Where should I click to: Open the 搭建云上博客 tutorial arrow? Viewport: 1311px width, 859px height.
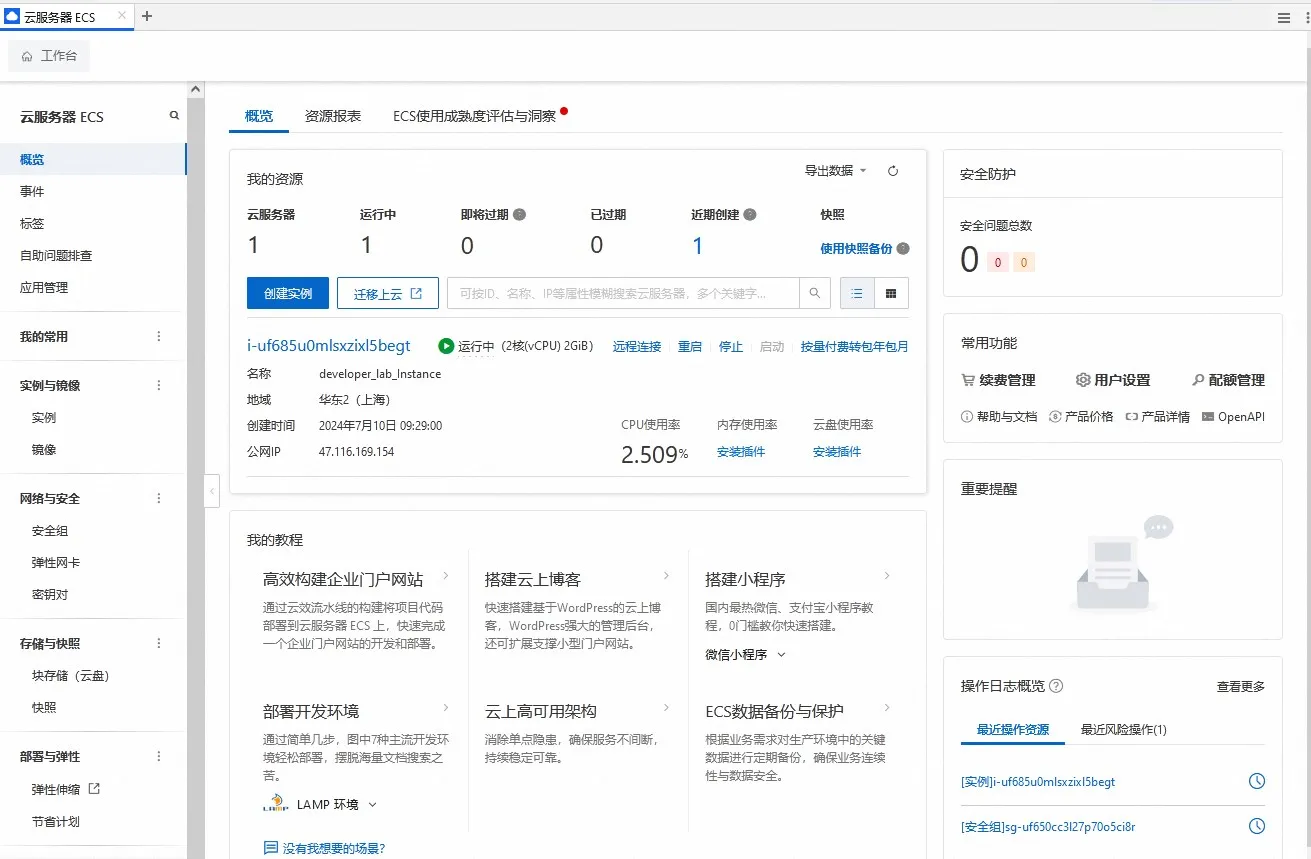pos(666,576)
